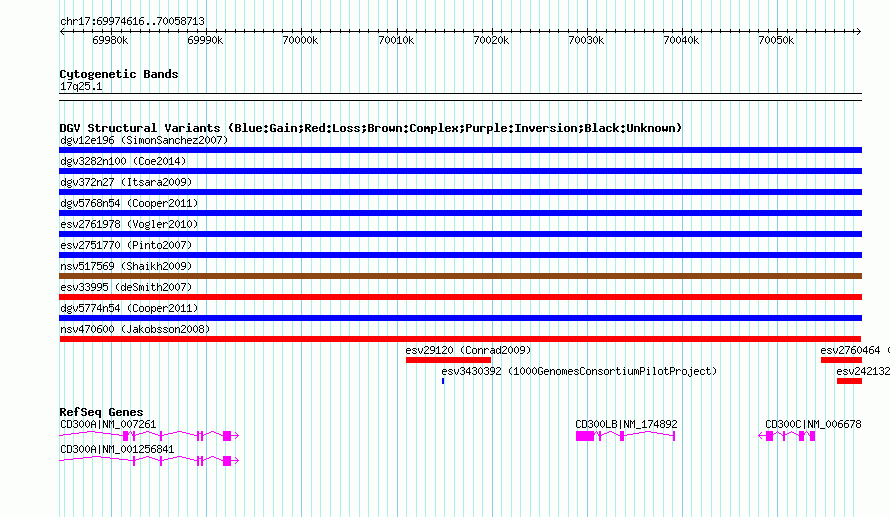Select the blue bar under esv2761978 (Vogler2010)
The width and height of the screenshot is (890, 517).
pos(460,234)
